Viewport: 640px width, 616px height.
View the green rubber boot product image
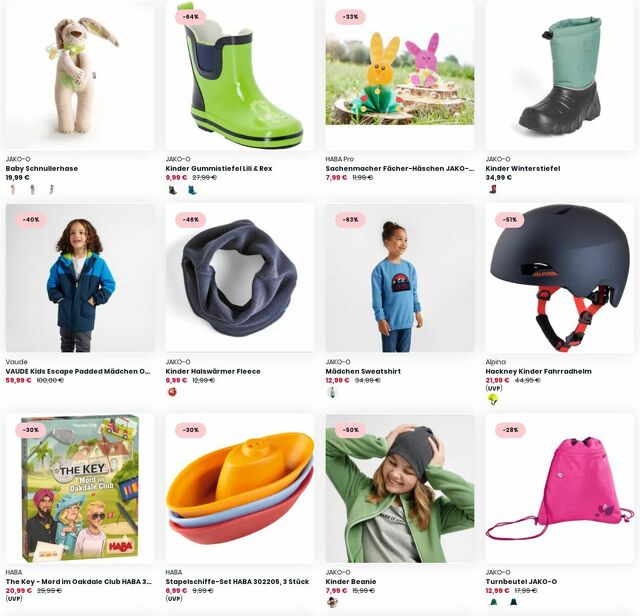point(240,76)
